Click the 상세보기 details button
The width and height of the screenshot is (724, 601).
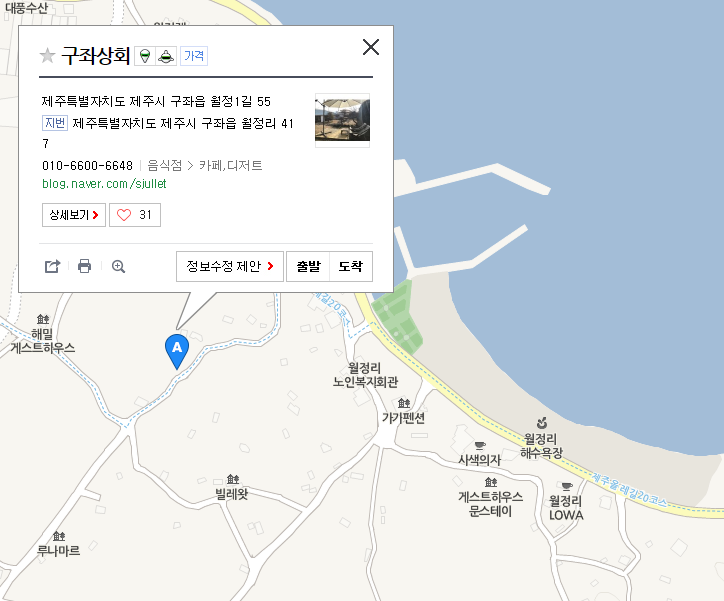(74, 215)
